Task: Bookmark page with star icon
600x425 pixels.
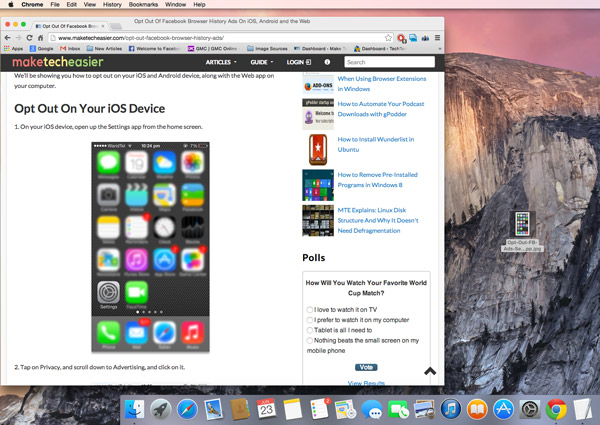Action: click(388, 38)
